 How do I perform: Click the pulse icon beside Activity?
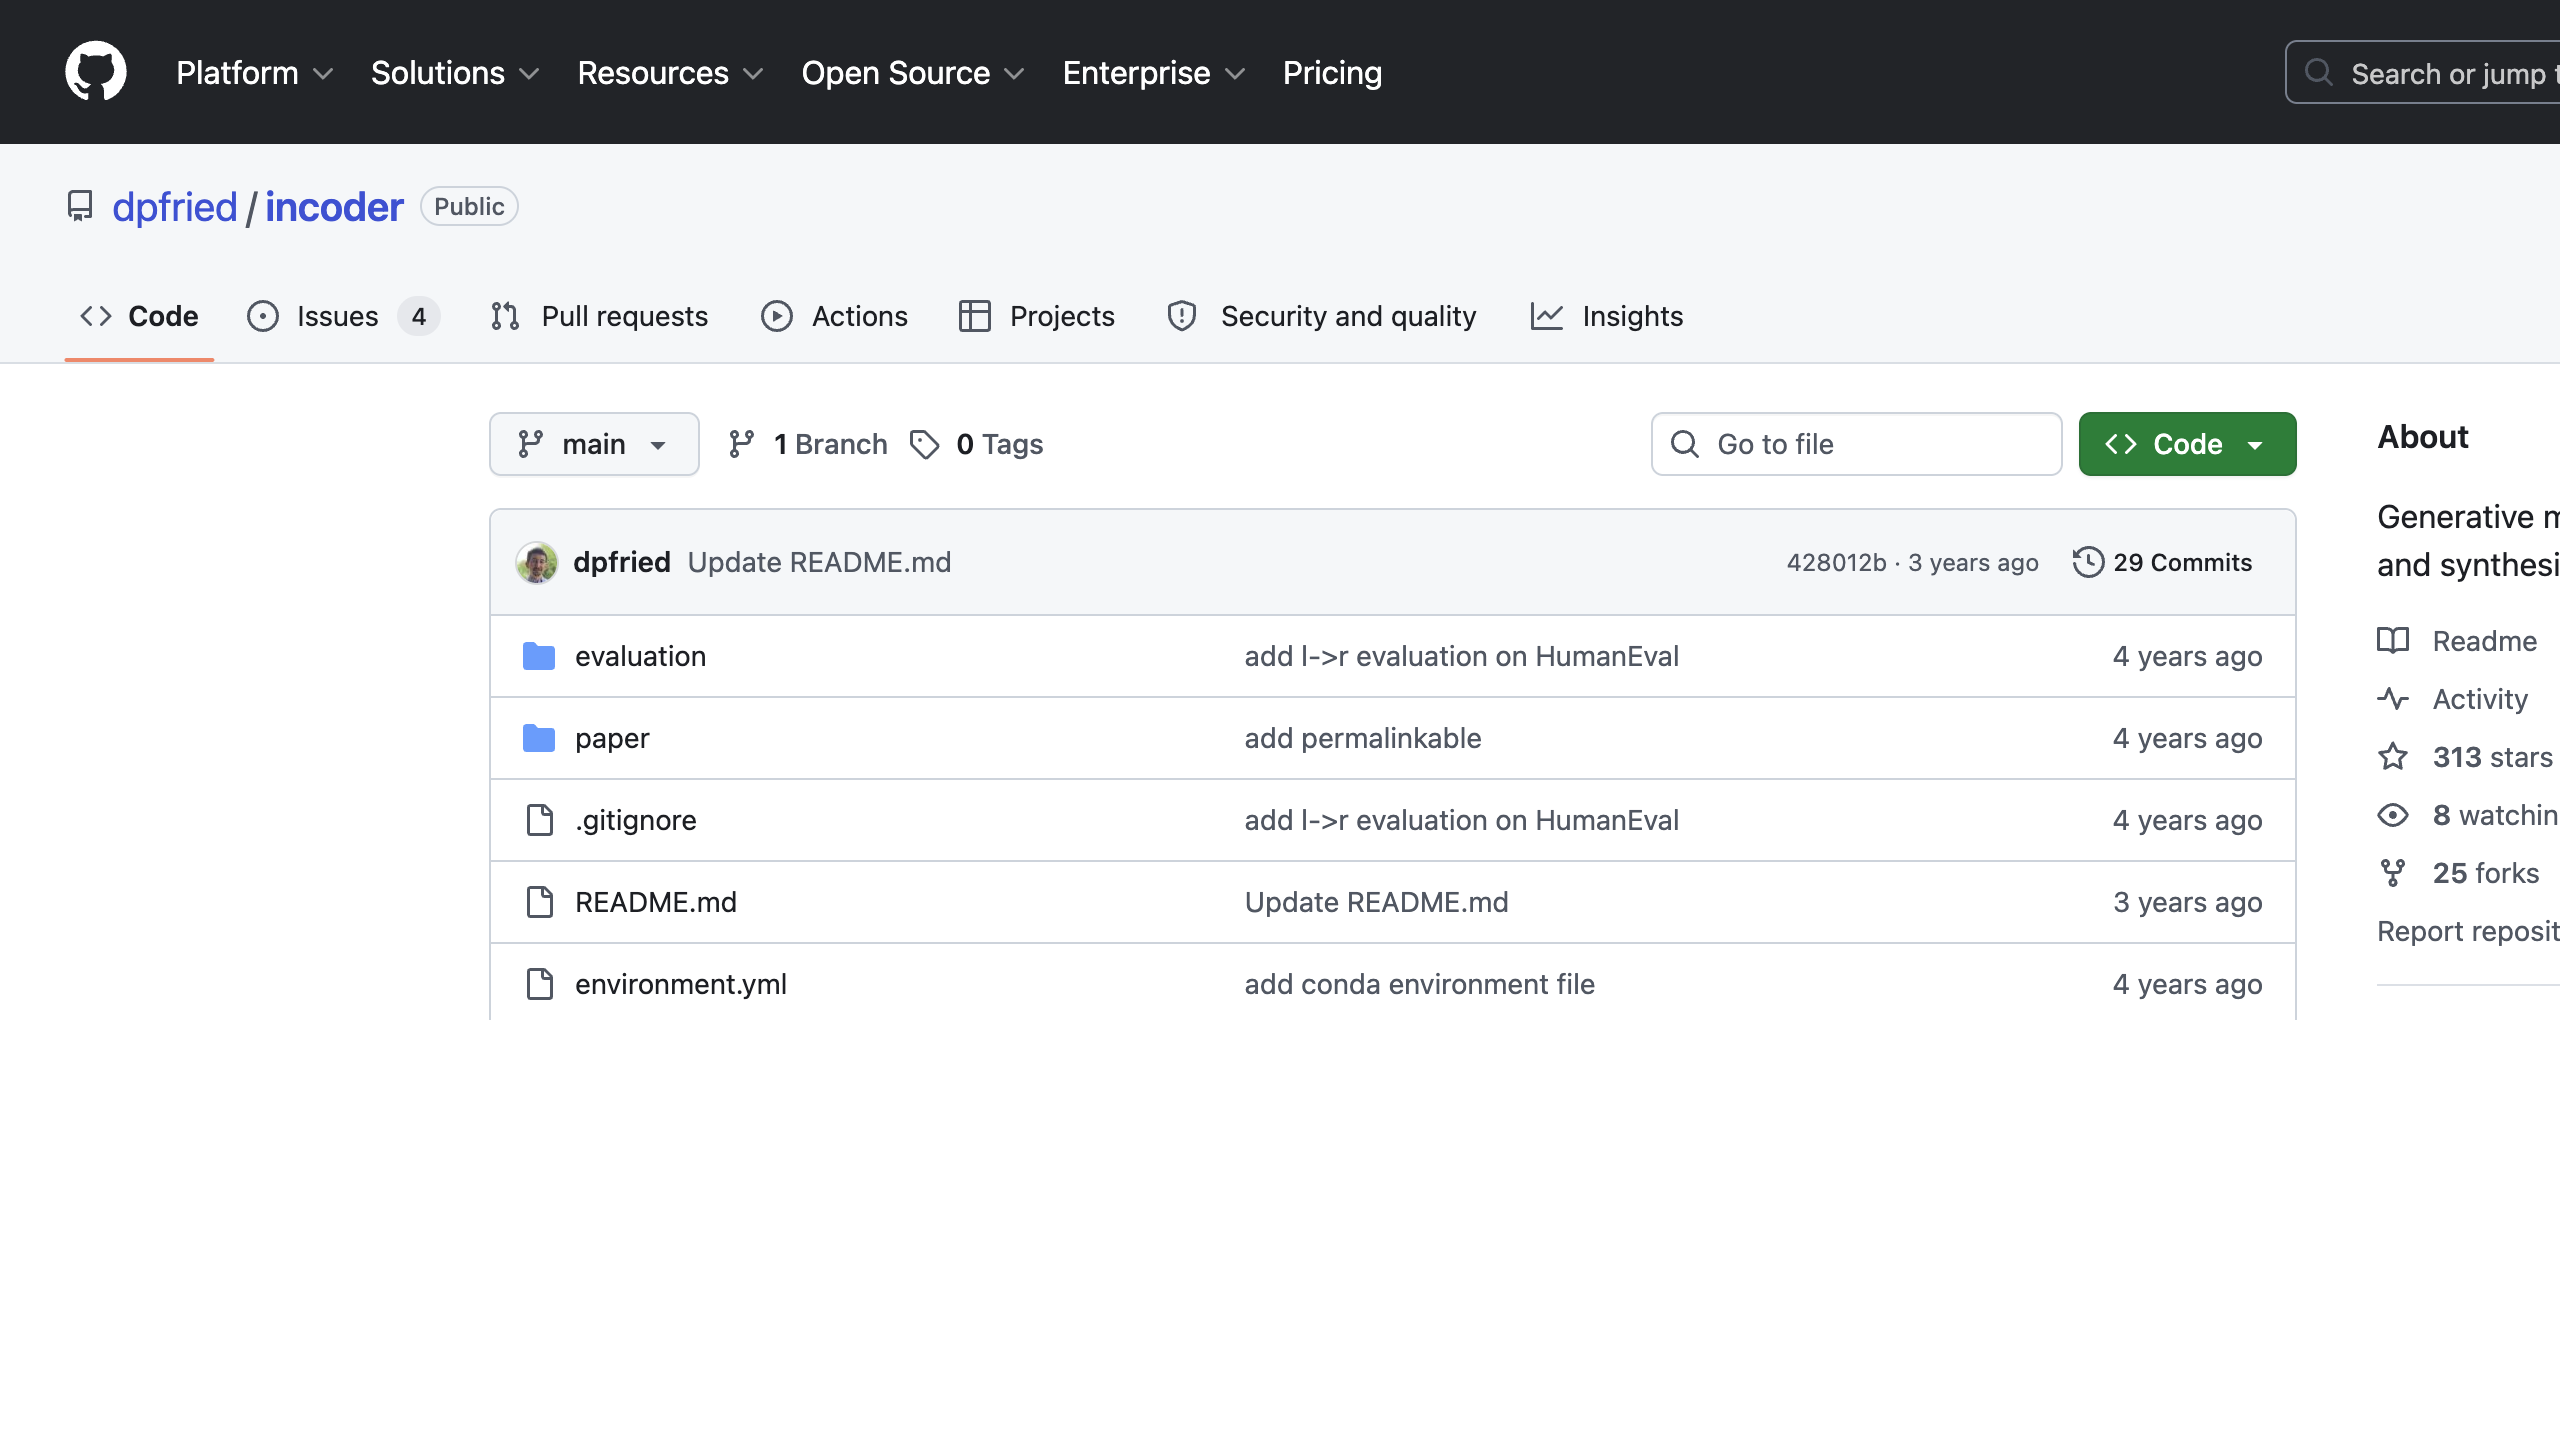(x=2393, y=699)
